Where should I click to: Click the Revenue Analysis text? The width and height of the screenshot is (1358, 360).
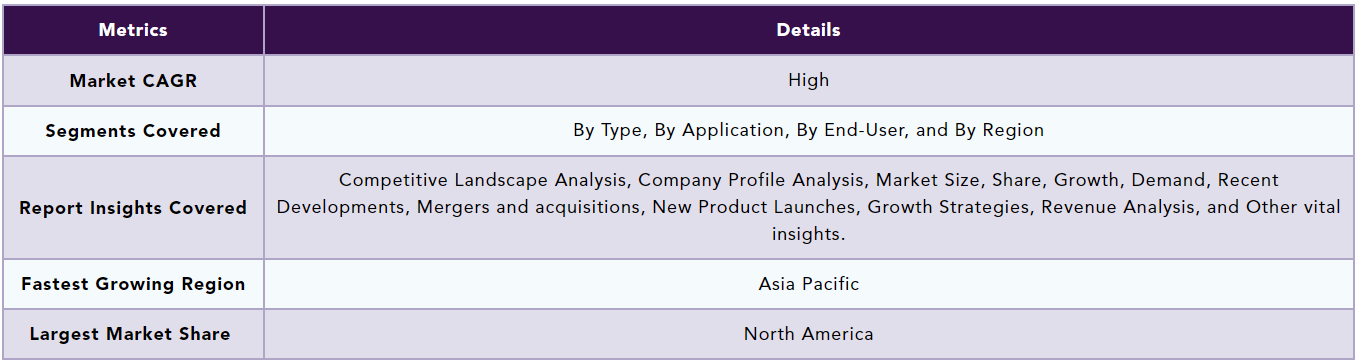(1117, 207)
